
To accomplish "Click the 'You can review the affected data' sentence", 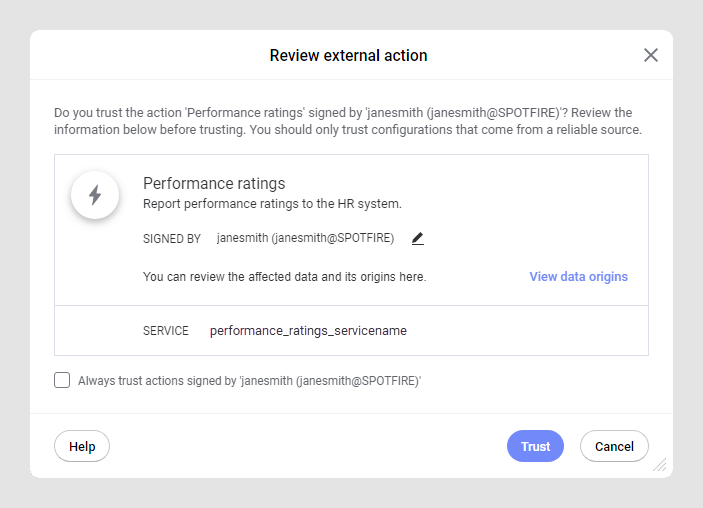I will coord(284,277).
